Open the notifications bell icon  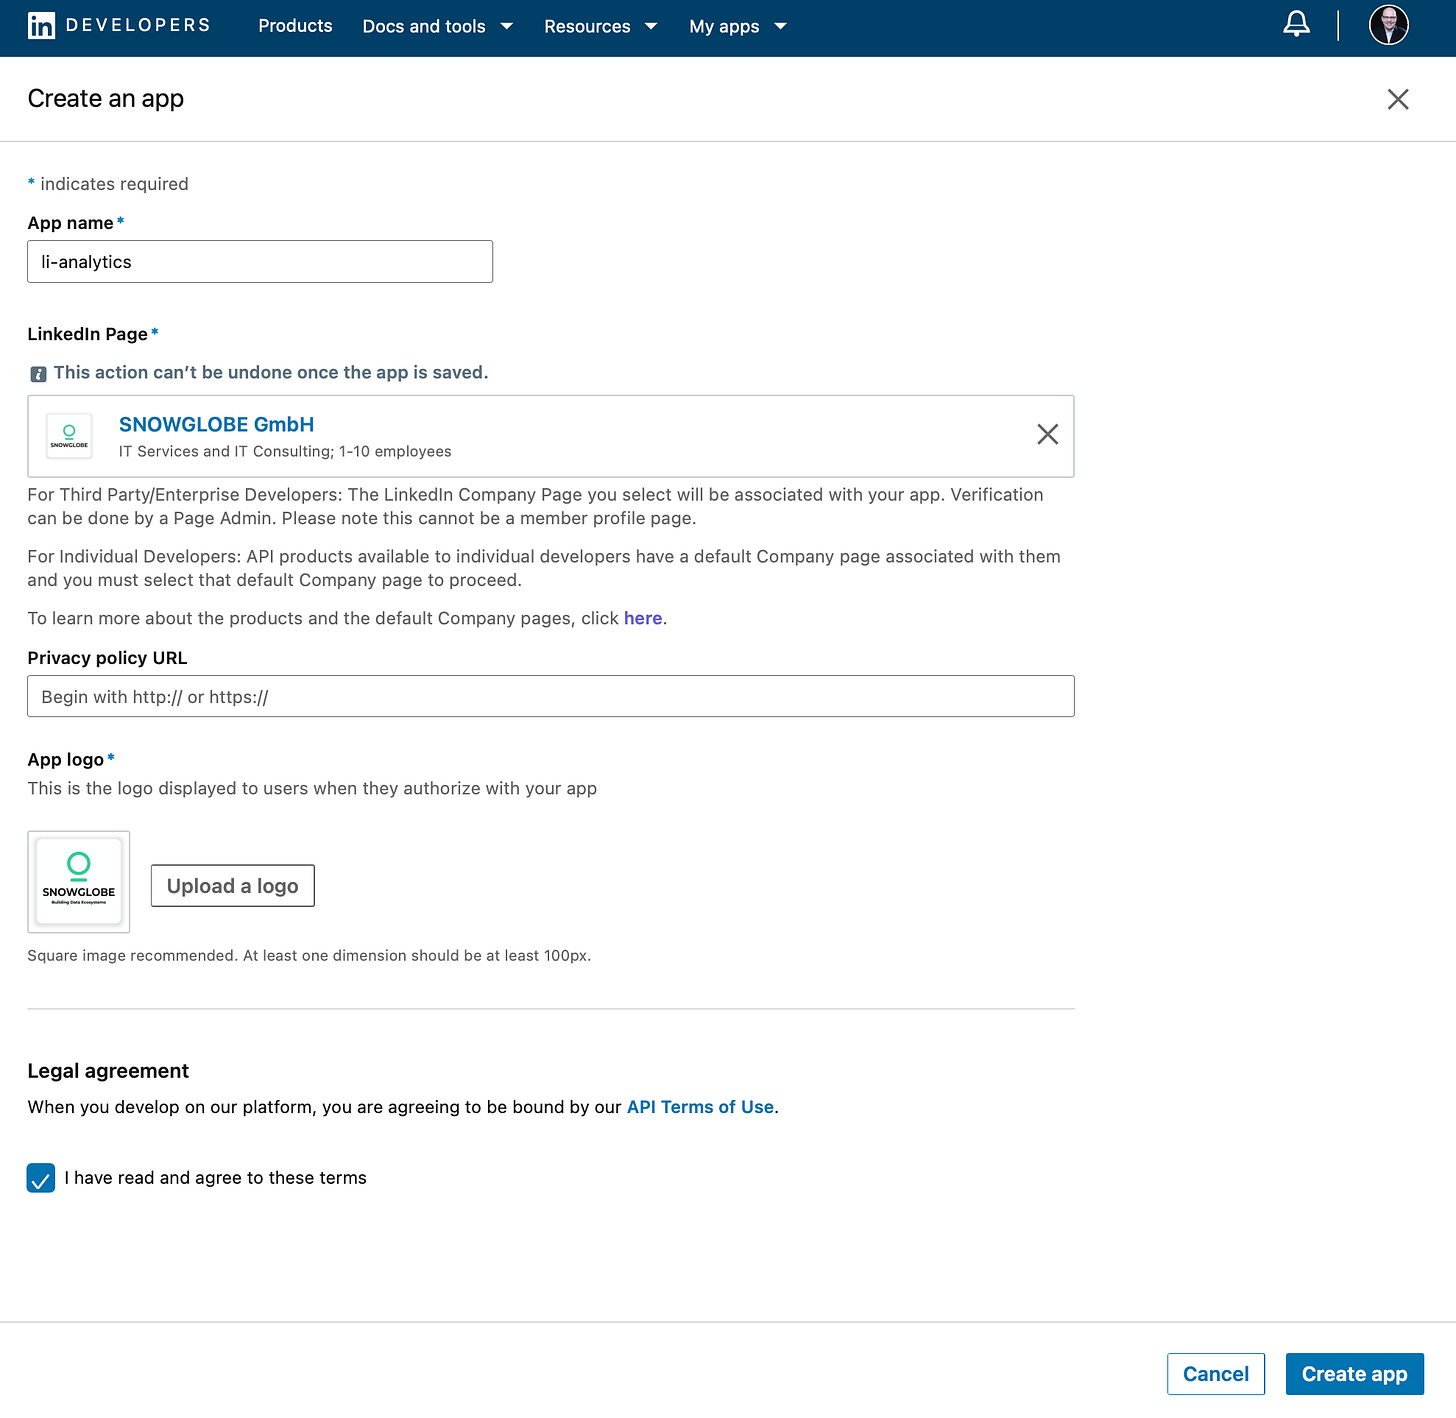[1296, 24]
